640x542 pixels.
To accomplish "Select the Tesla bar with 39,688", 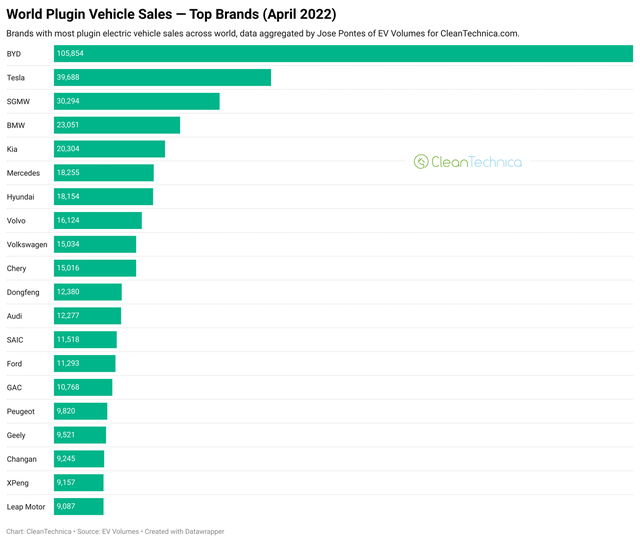I will point(162,77).
